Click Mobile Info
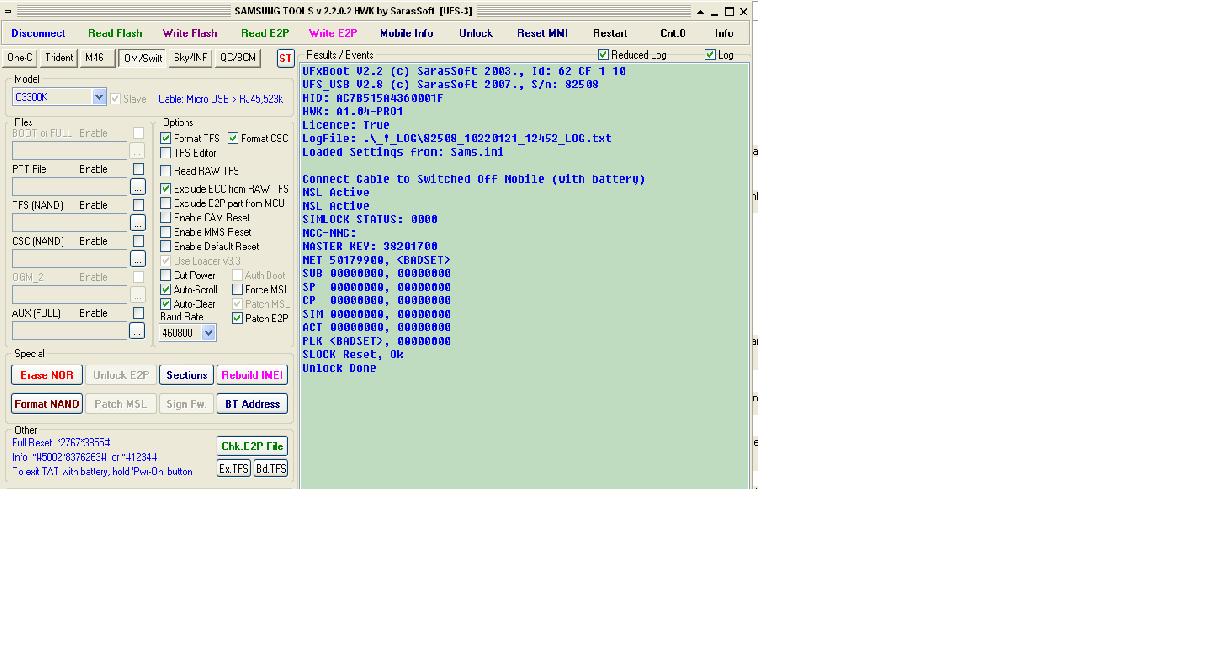The image size is (1218, 666). tap(406, 33)
